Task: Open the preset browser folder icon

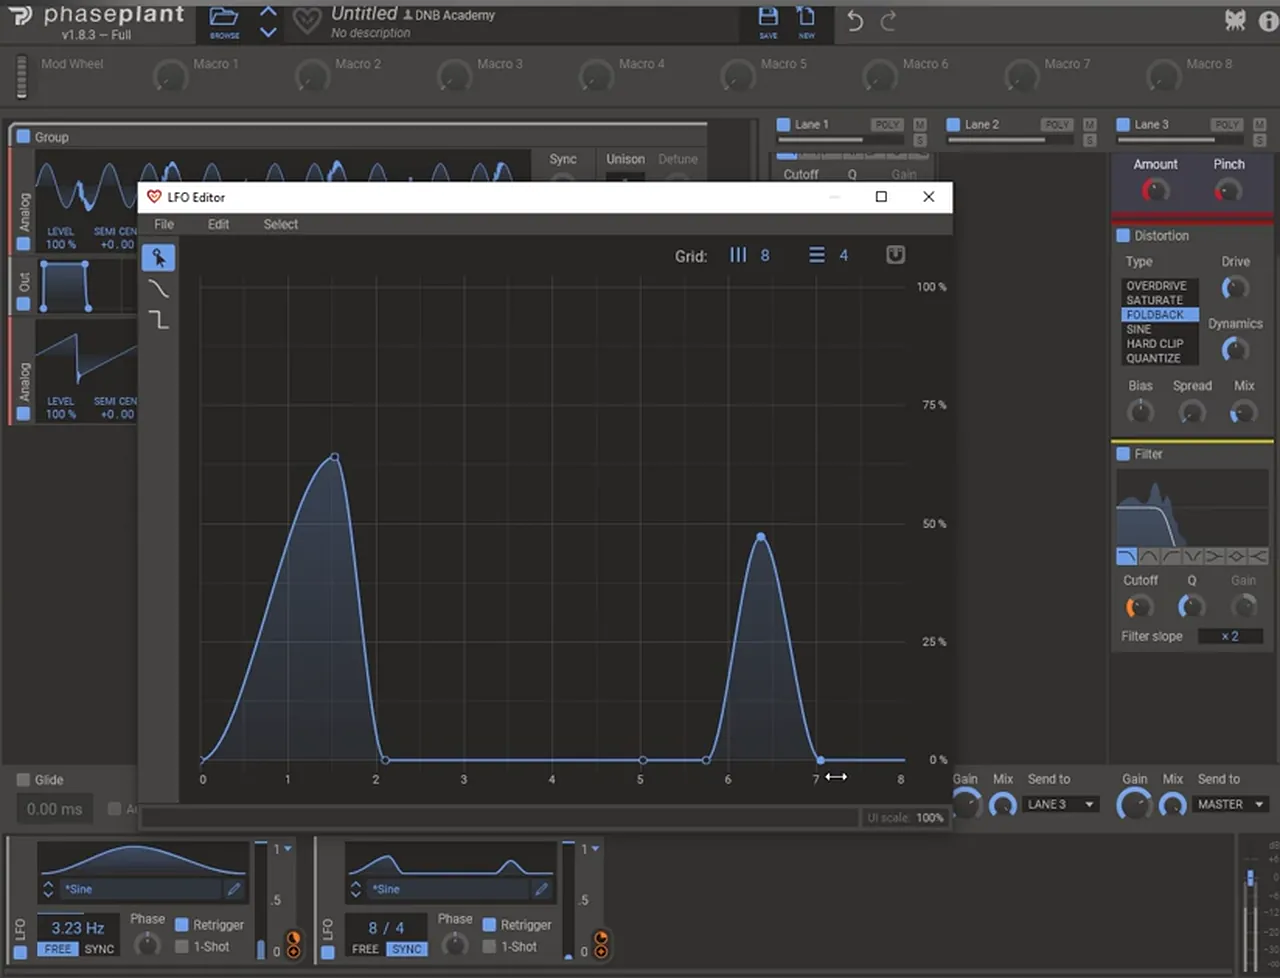Action: pyautogui.click(x=224, y=22)
